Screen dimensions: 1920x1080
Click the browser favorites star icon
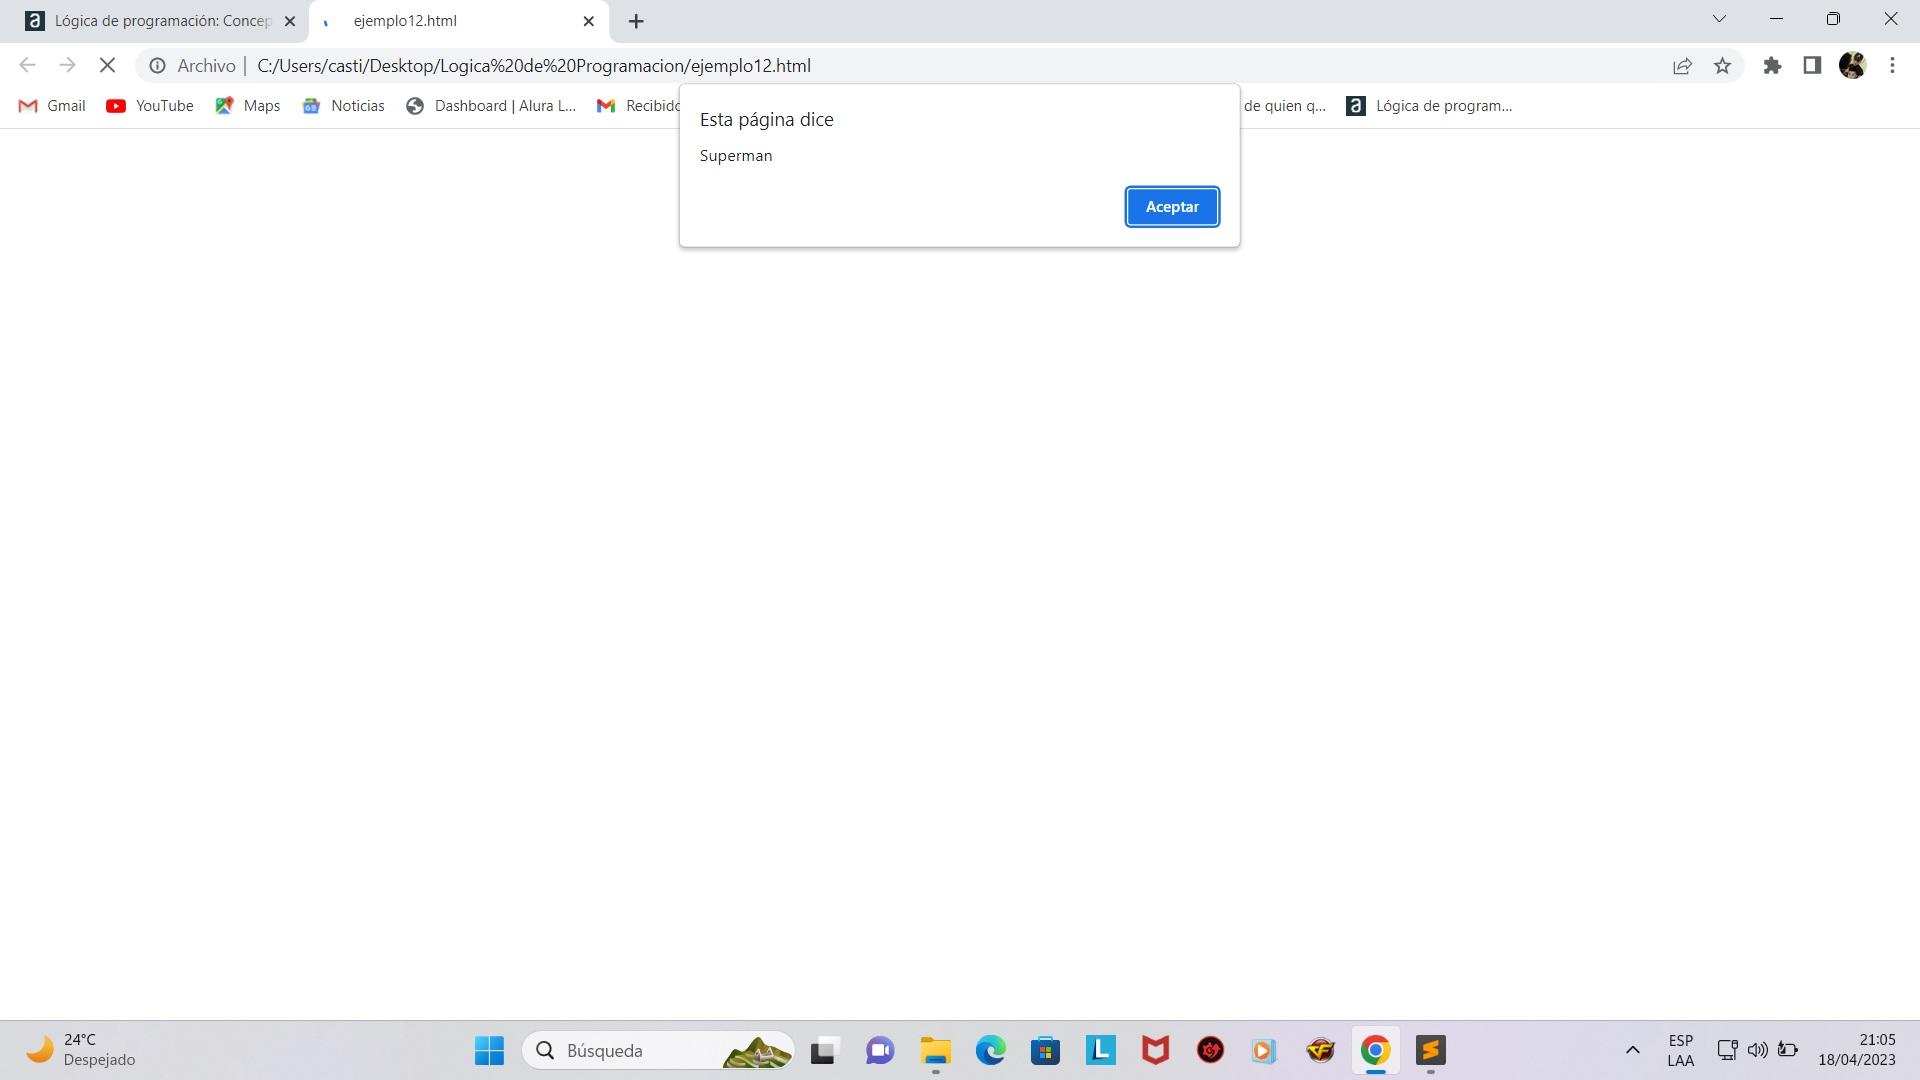(1724, 65)
